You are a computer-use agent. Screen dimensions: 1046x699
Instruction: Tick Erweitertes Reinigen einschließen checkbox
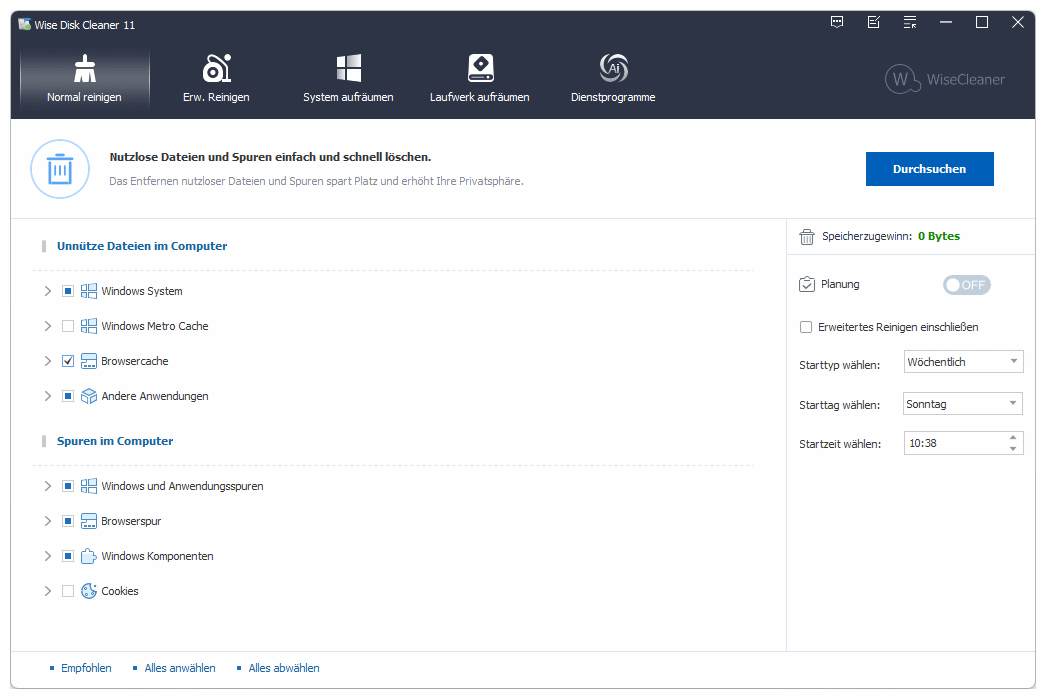tap(806, 327)
